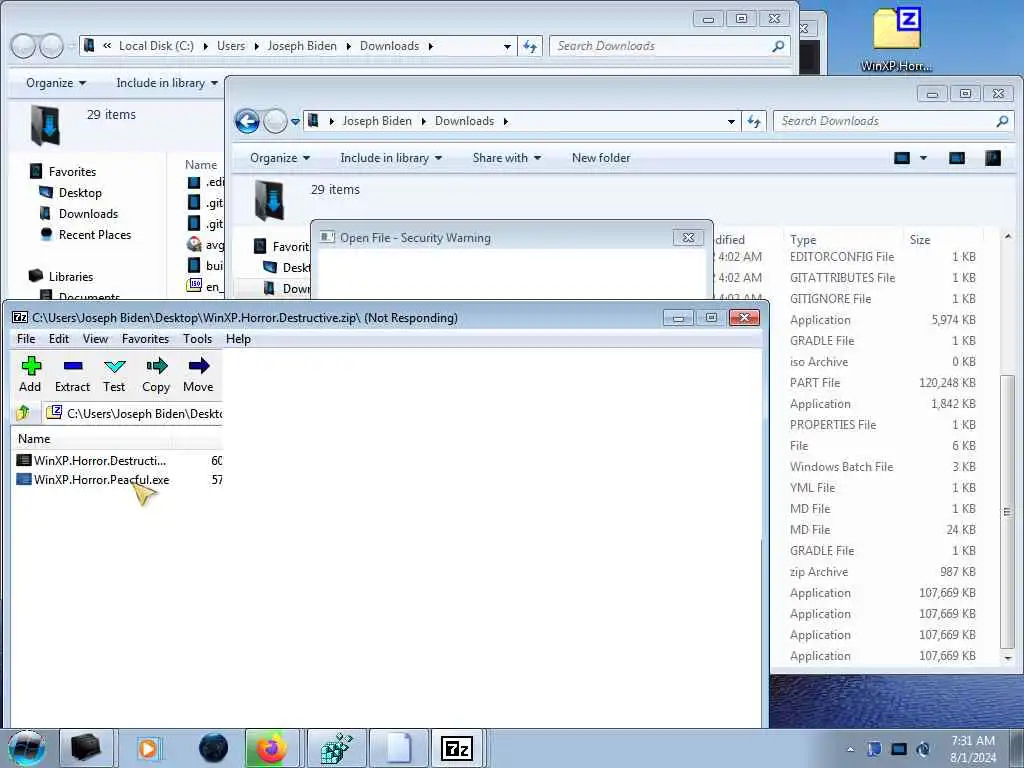Open the view options dropdown arrow

click(923, 158)
